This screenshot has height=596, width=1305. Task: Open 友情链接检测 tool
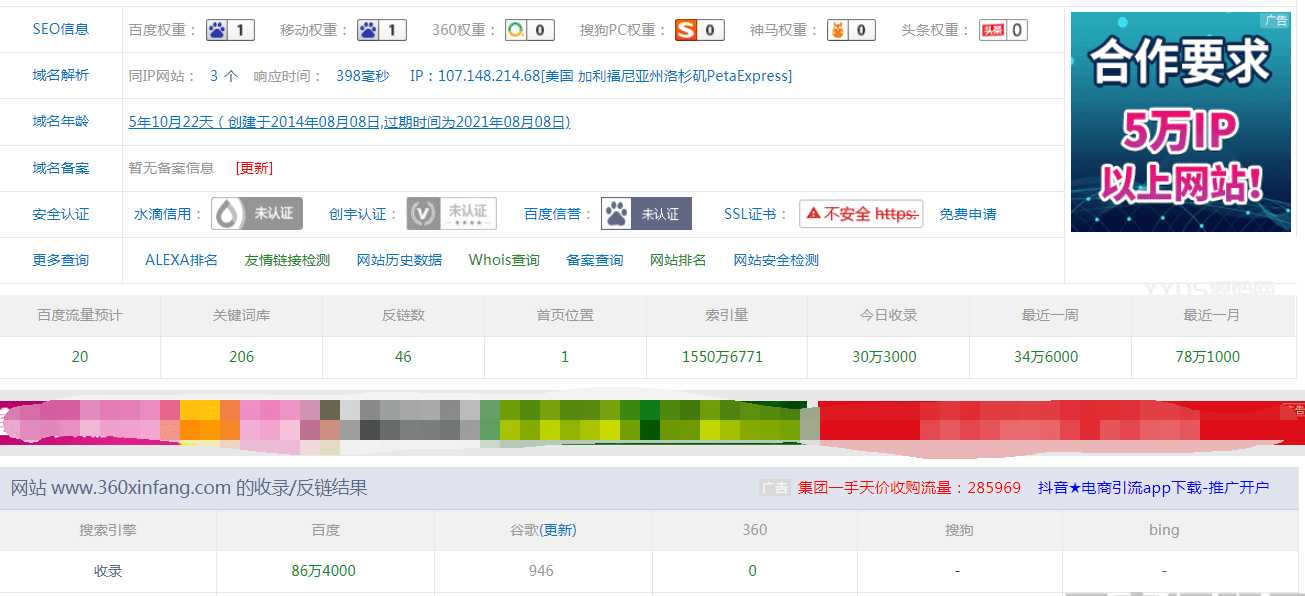point(287,260)
